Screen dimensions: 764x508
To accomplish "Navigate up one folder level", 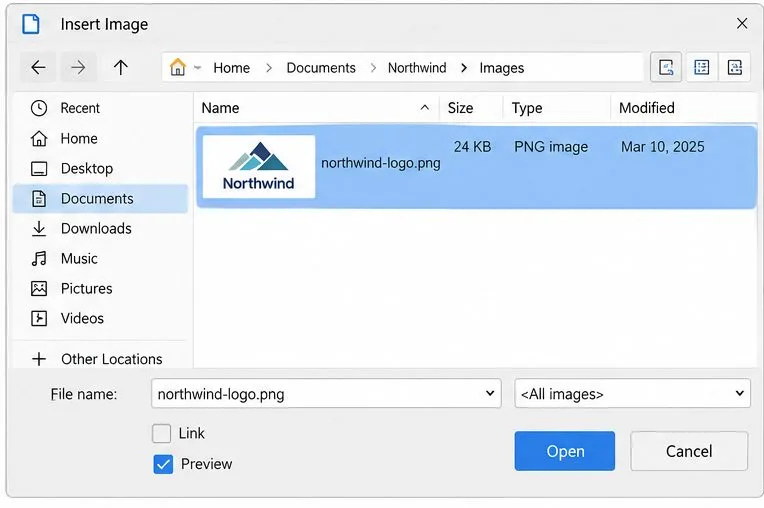I will pos(121,67).
